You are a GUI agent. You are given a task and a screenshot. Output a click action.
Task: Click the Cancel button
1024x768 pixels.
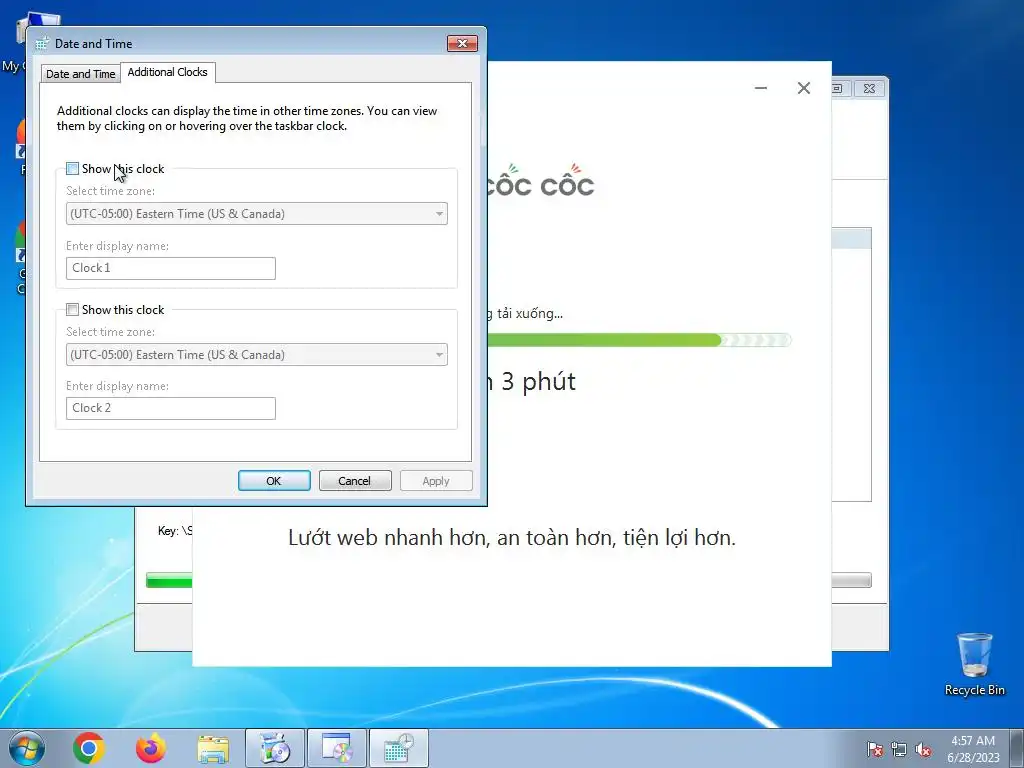tap(355, 481)
